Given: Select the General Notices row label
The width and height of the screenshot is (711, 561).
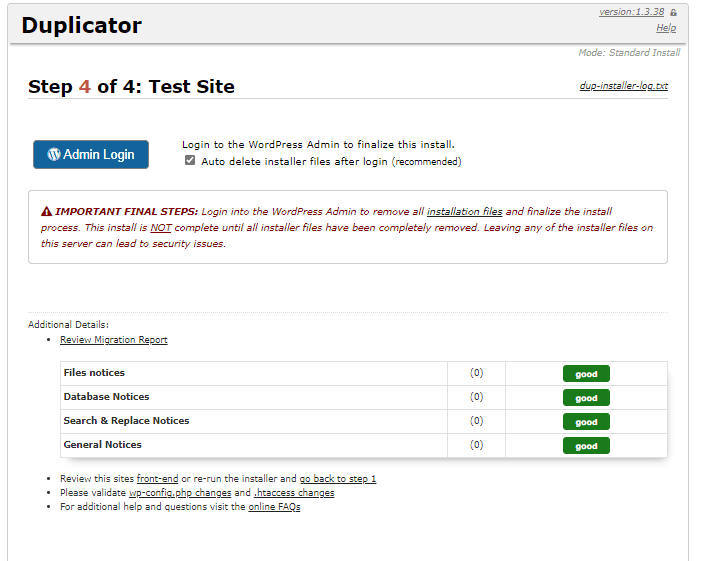Looking at the screenshot, I should coord(102,445).
